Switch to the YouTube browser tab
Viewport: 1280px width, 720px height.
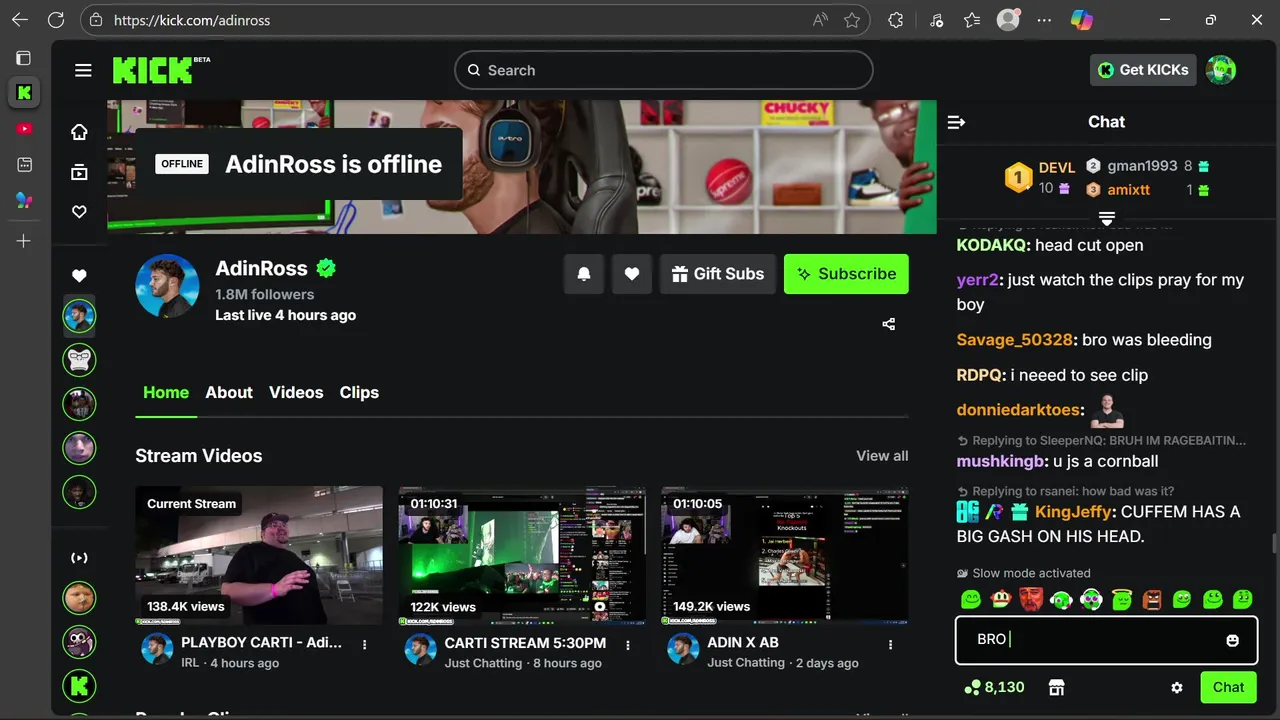pos(24,128)
